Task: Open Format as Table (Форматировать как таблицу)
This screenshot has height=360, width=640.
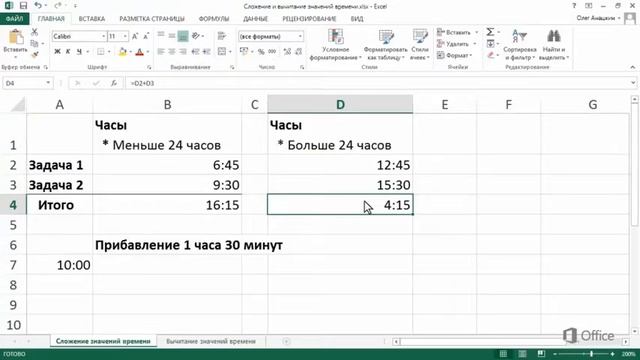Action: point(385,45)
